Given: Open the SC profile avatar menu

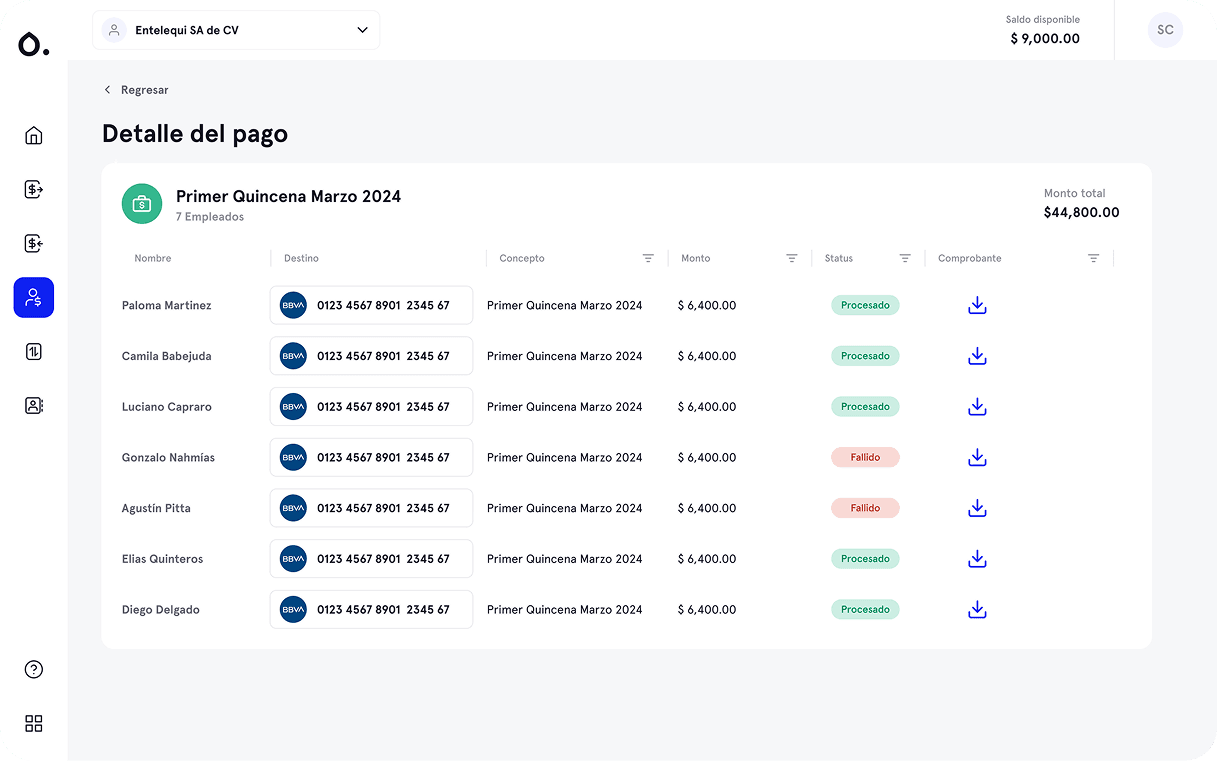Looking at the screenshot, I should pos(1165,30).
